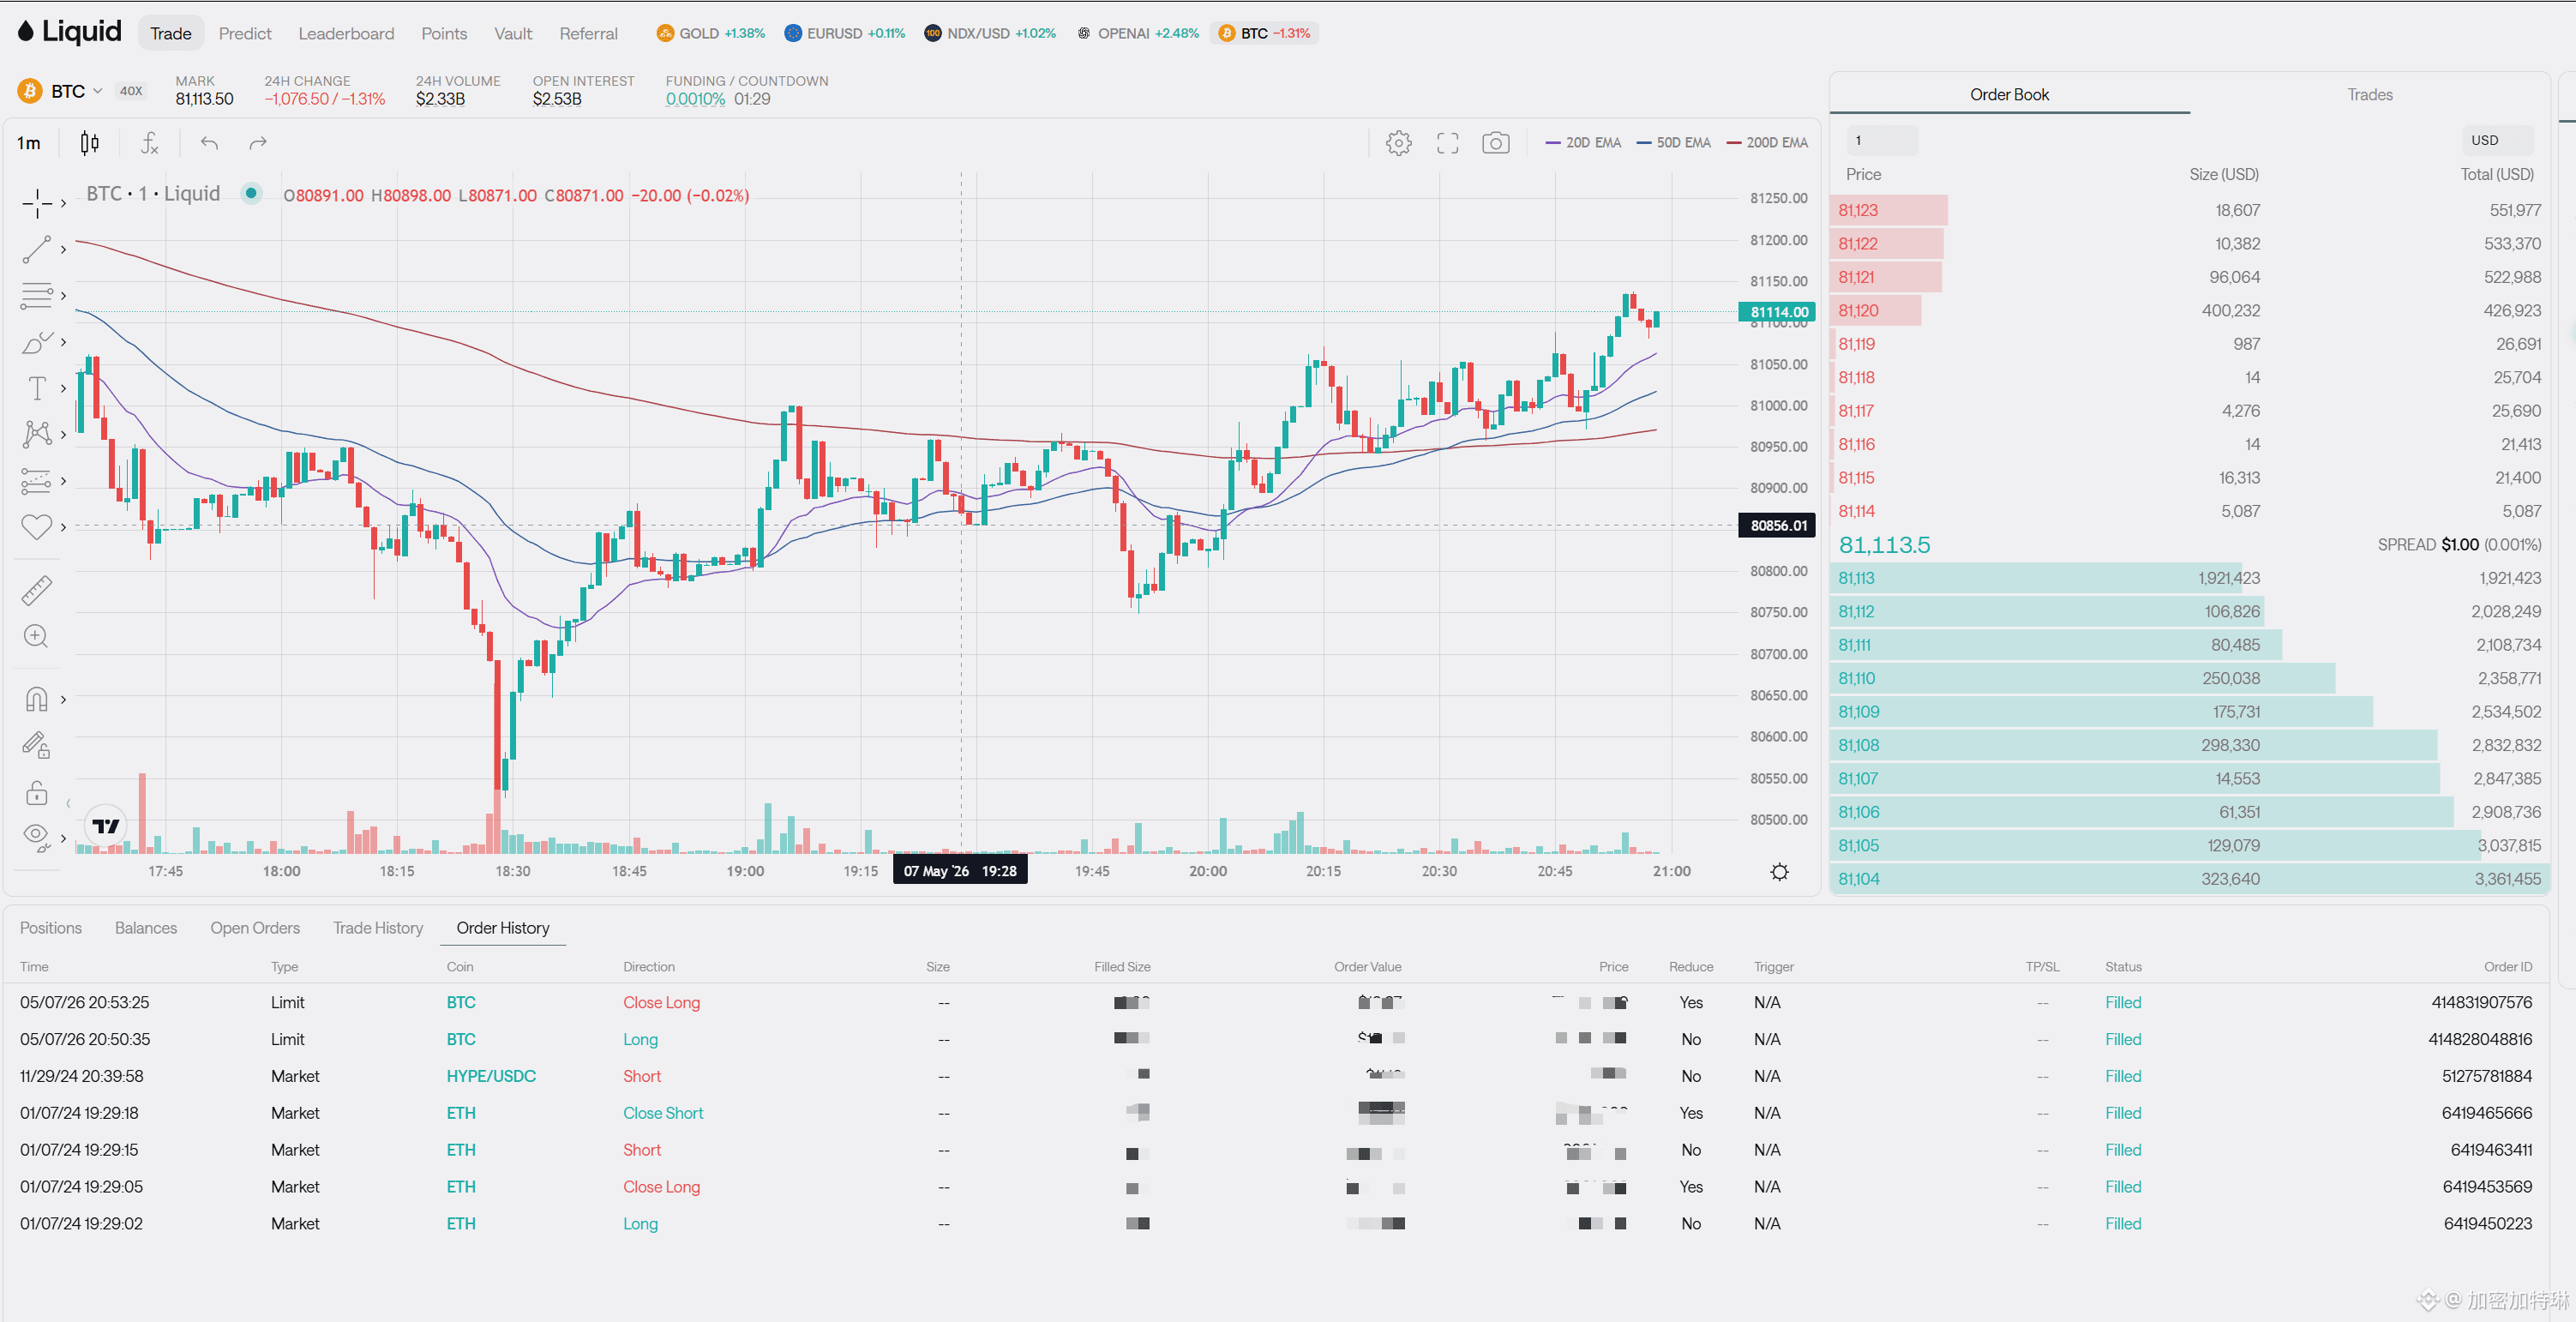
Task: Select the ruler measure tool
Action: click(x=37, y=590)
